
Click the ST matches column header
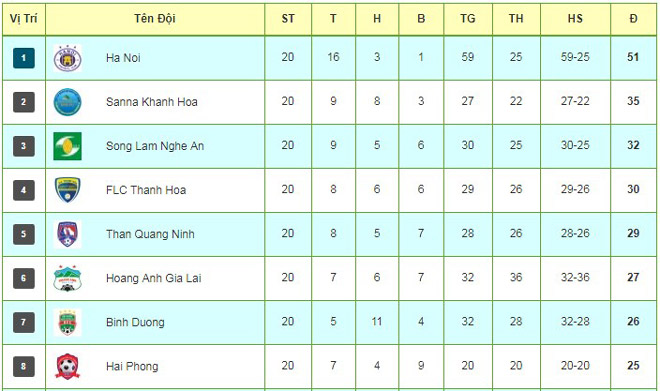point(288,19)
